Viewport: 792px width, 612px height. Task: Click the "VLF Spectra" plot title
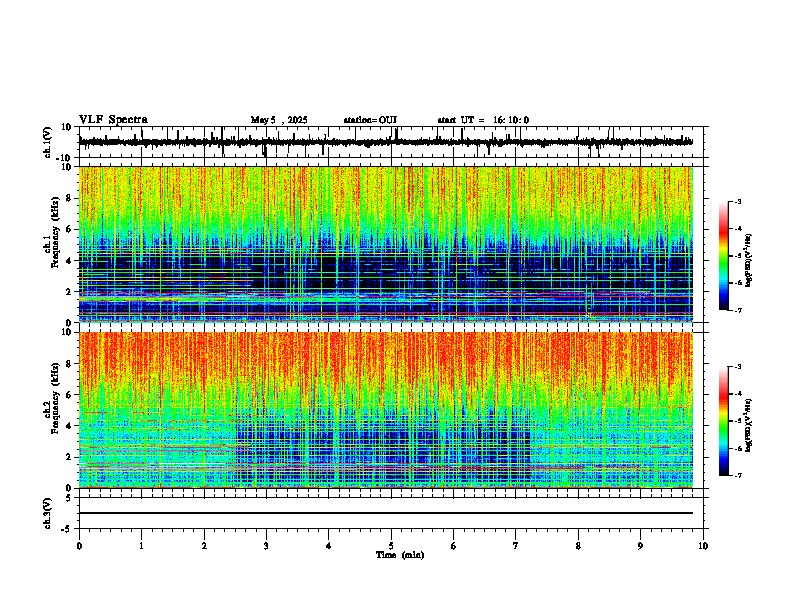[113, 120]
